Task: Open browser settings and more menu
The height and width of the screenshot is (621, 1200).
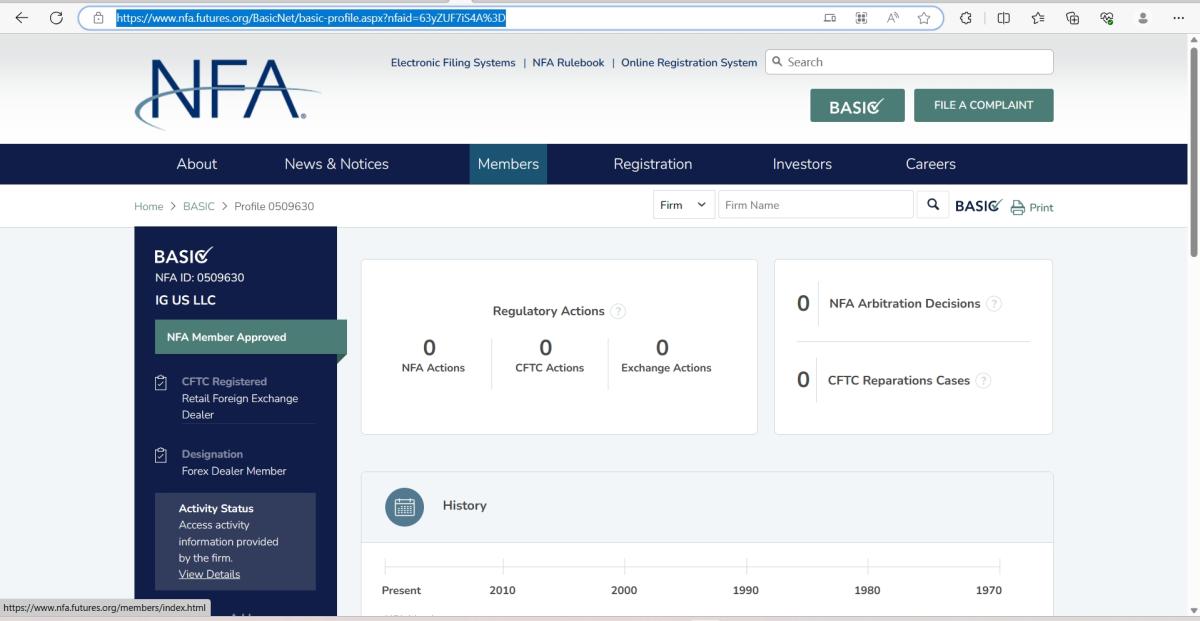Action: click(1178, 18)
